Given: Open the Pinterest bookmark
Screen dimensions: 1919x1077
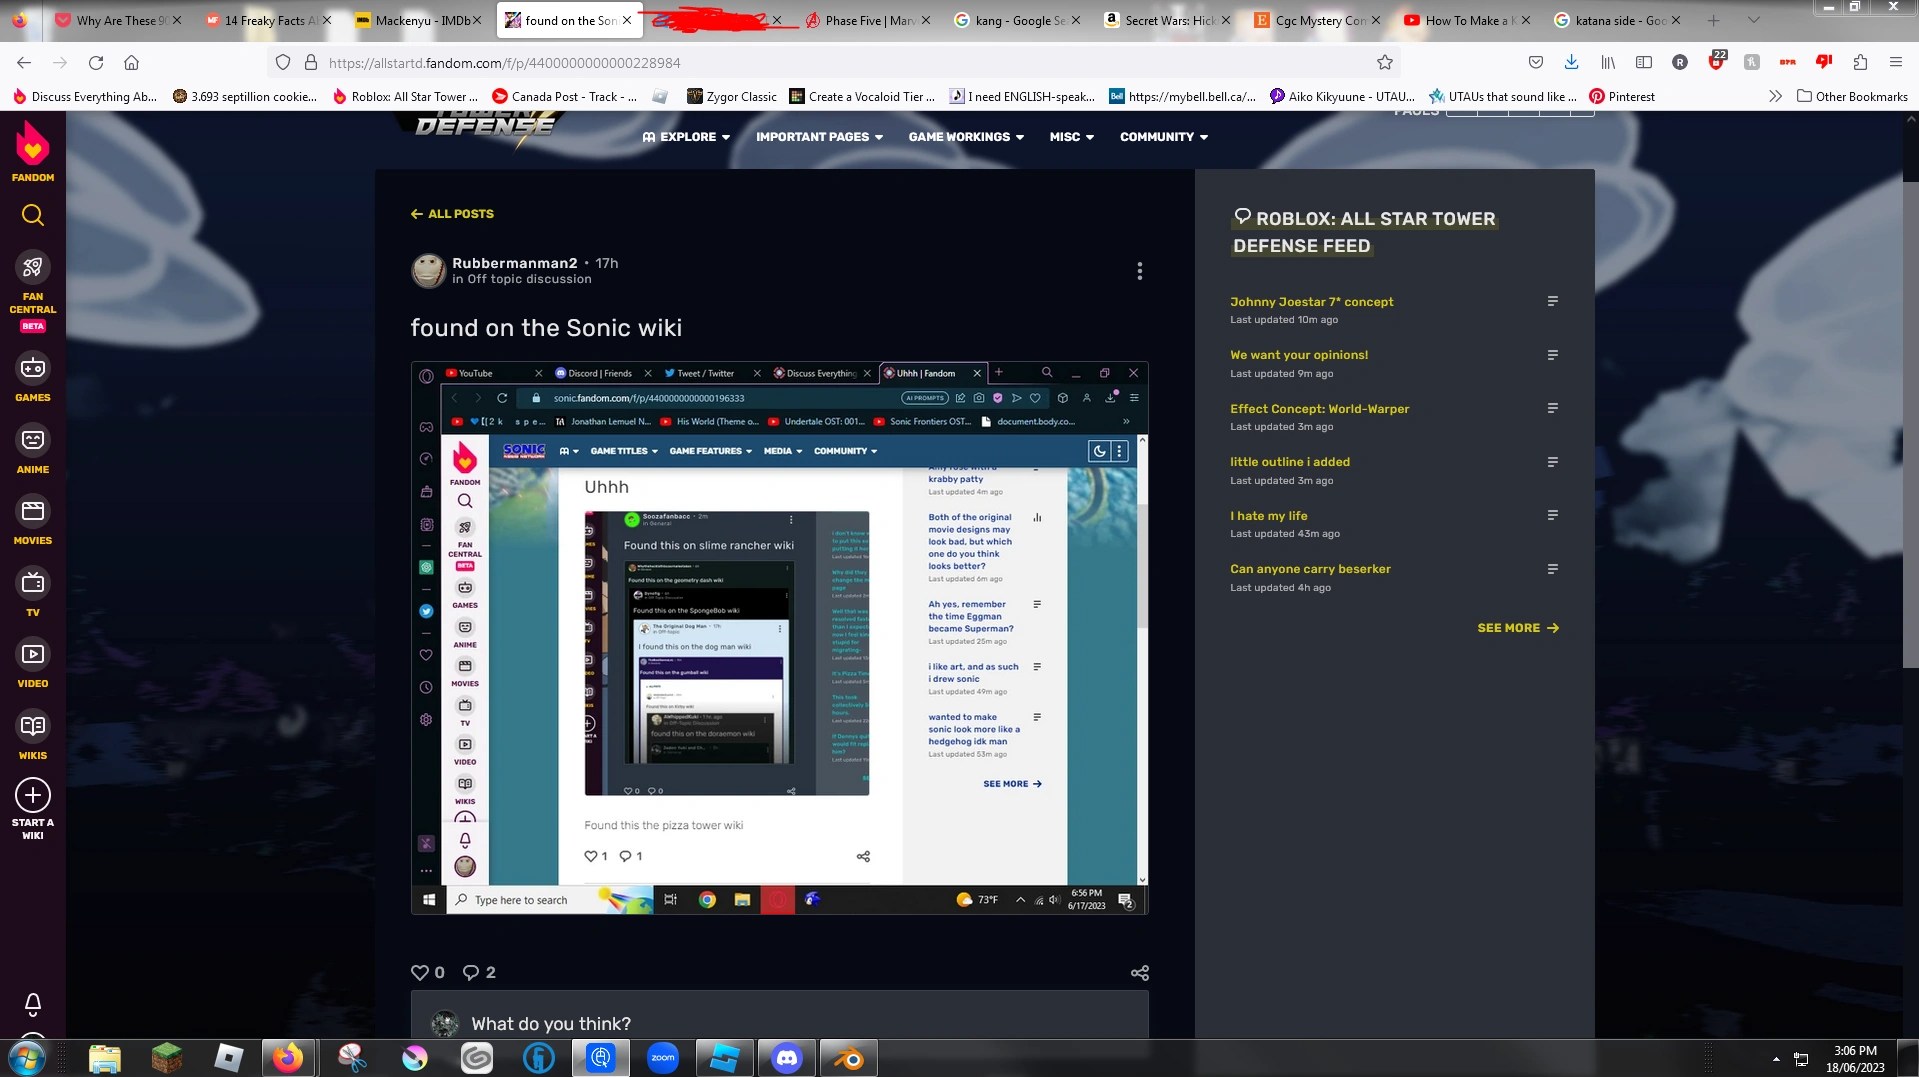Looking at the screenshot, I should (x=1621, y=96).
